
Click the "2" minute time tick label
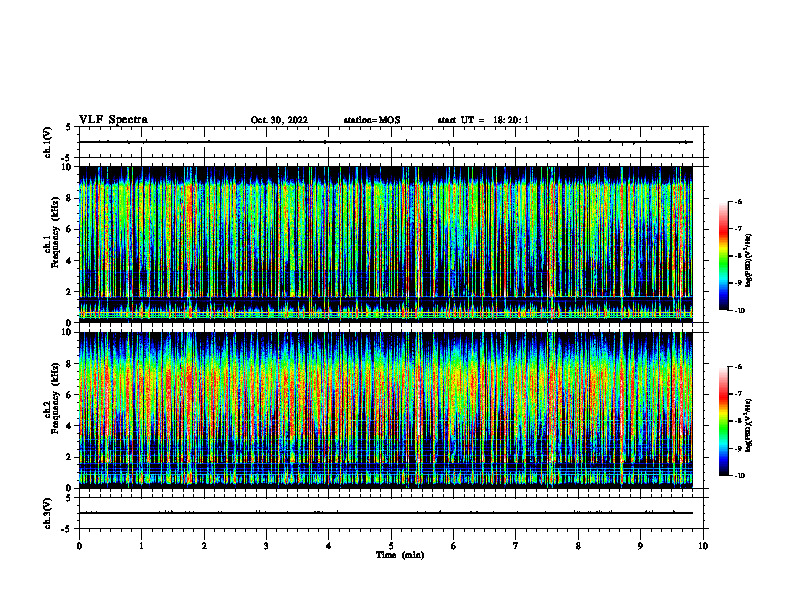(x=204, y=546)
